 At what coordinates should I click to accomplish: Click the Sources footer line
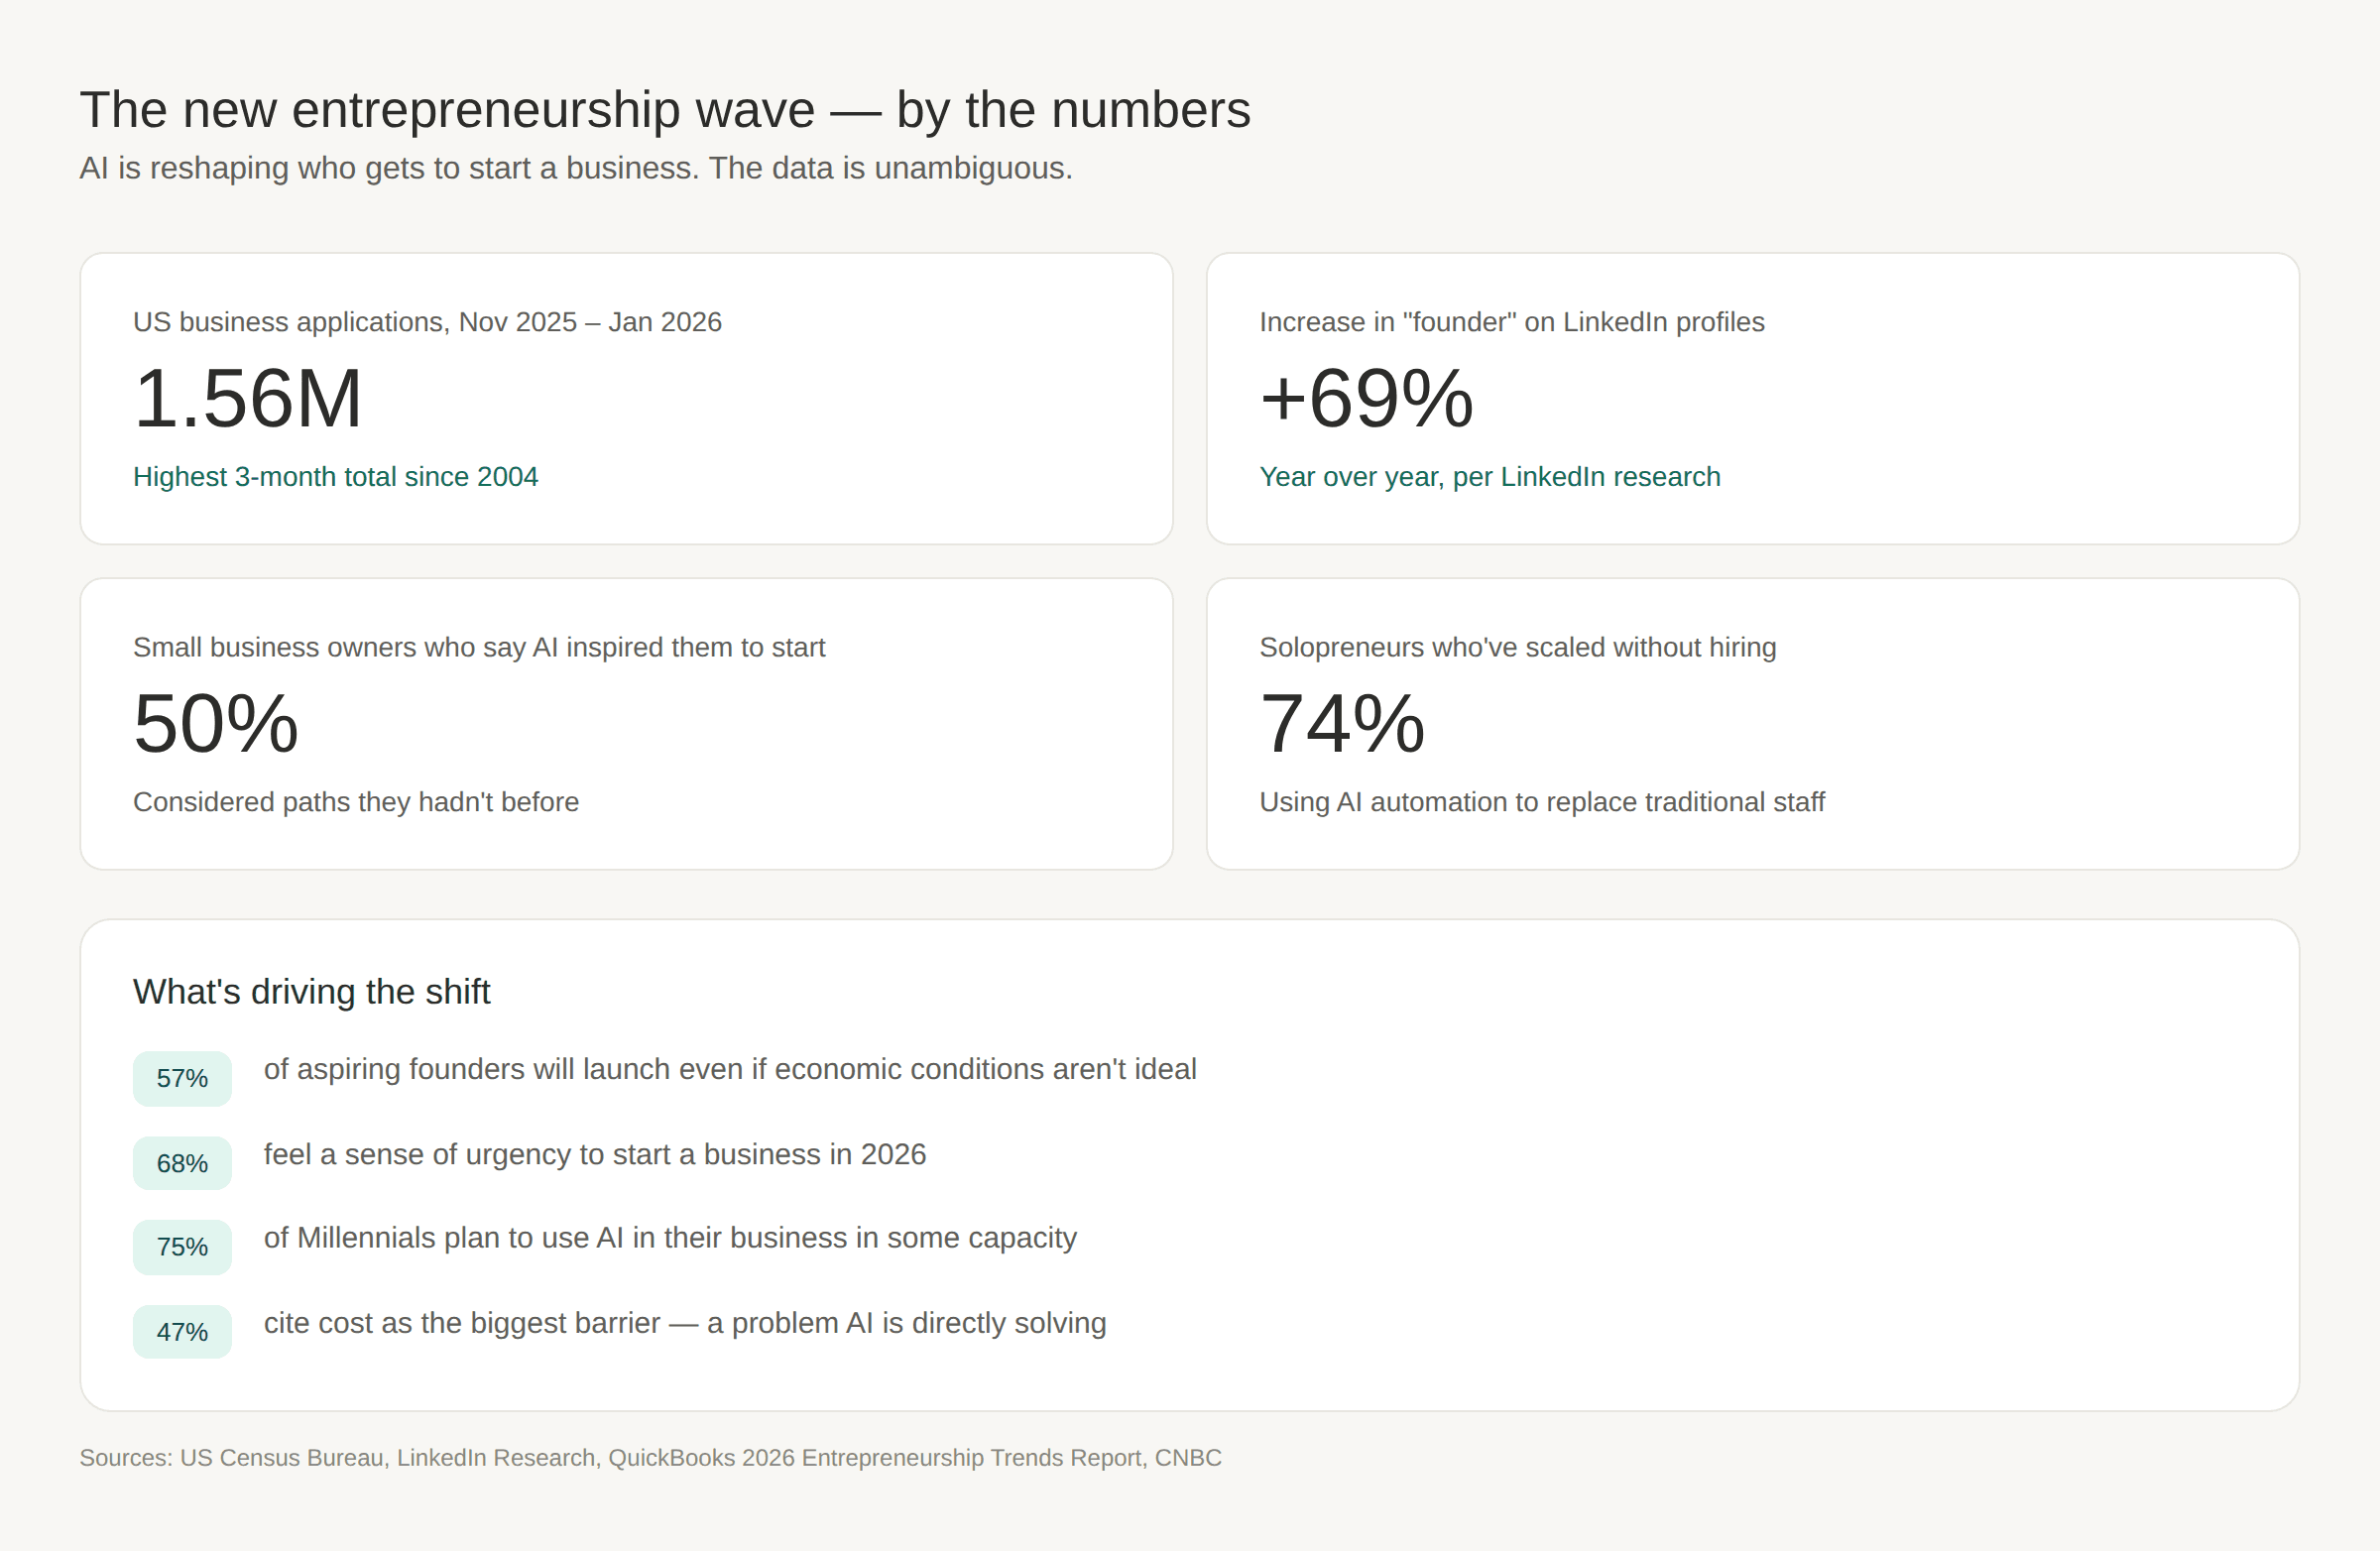[650, 1458]
